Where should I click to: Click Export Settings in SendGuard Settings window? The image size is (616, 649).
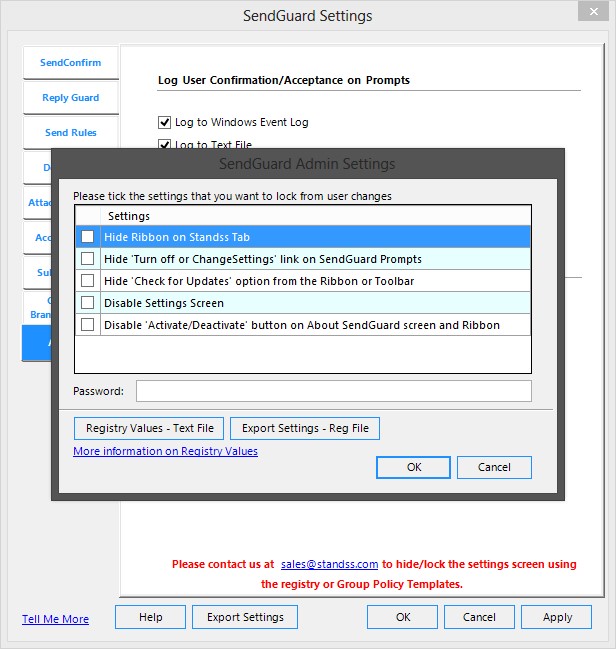(245, 617)
